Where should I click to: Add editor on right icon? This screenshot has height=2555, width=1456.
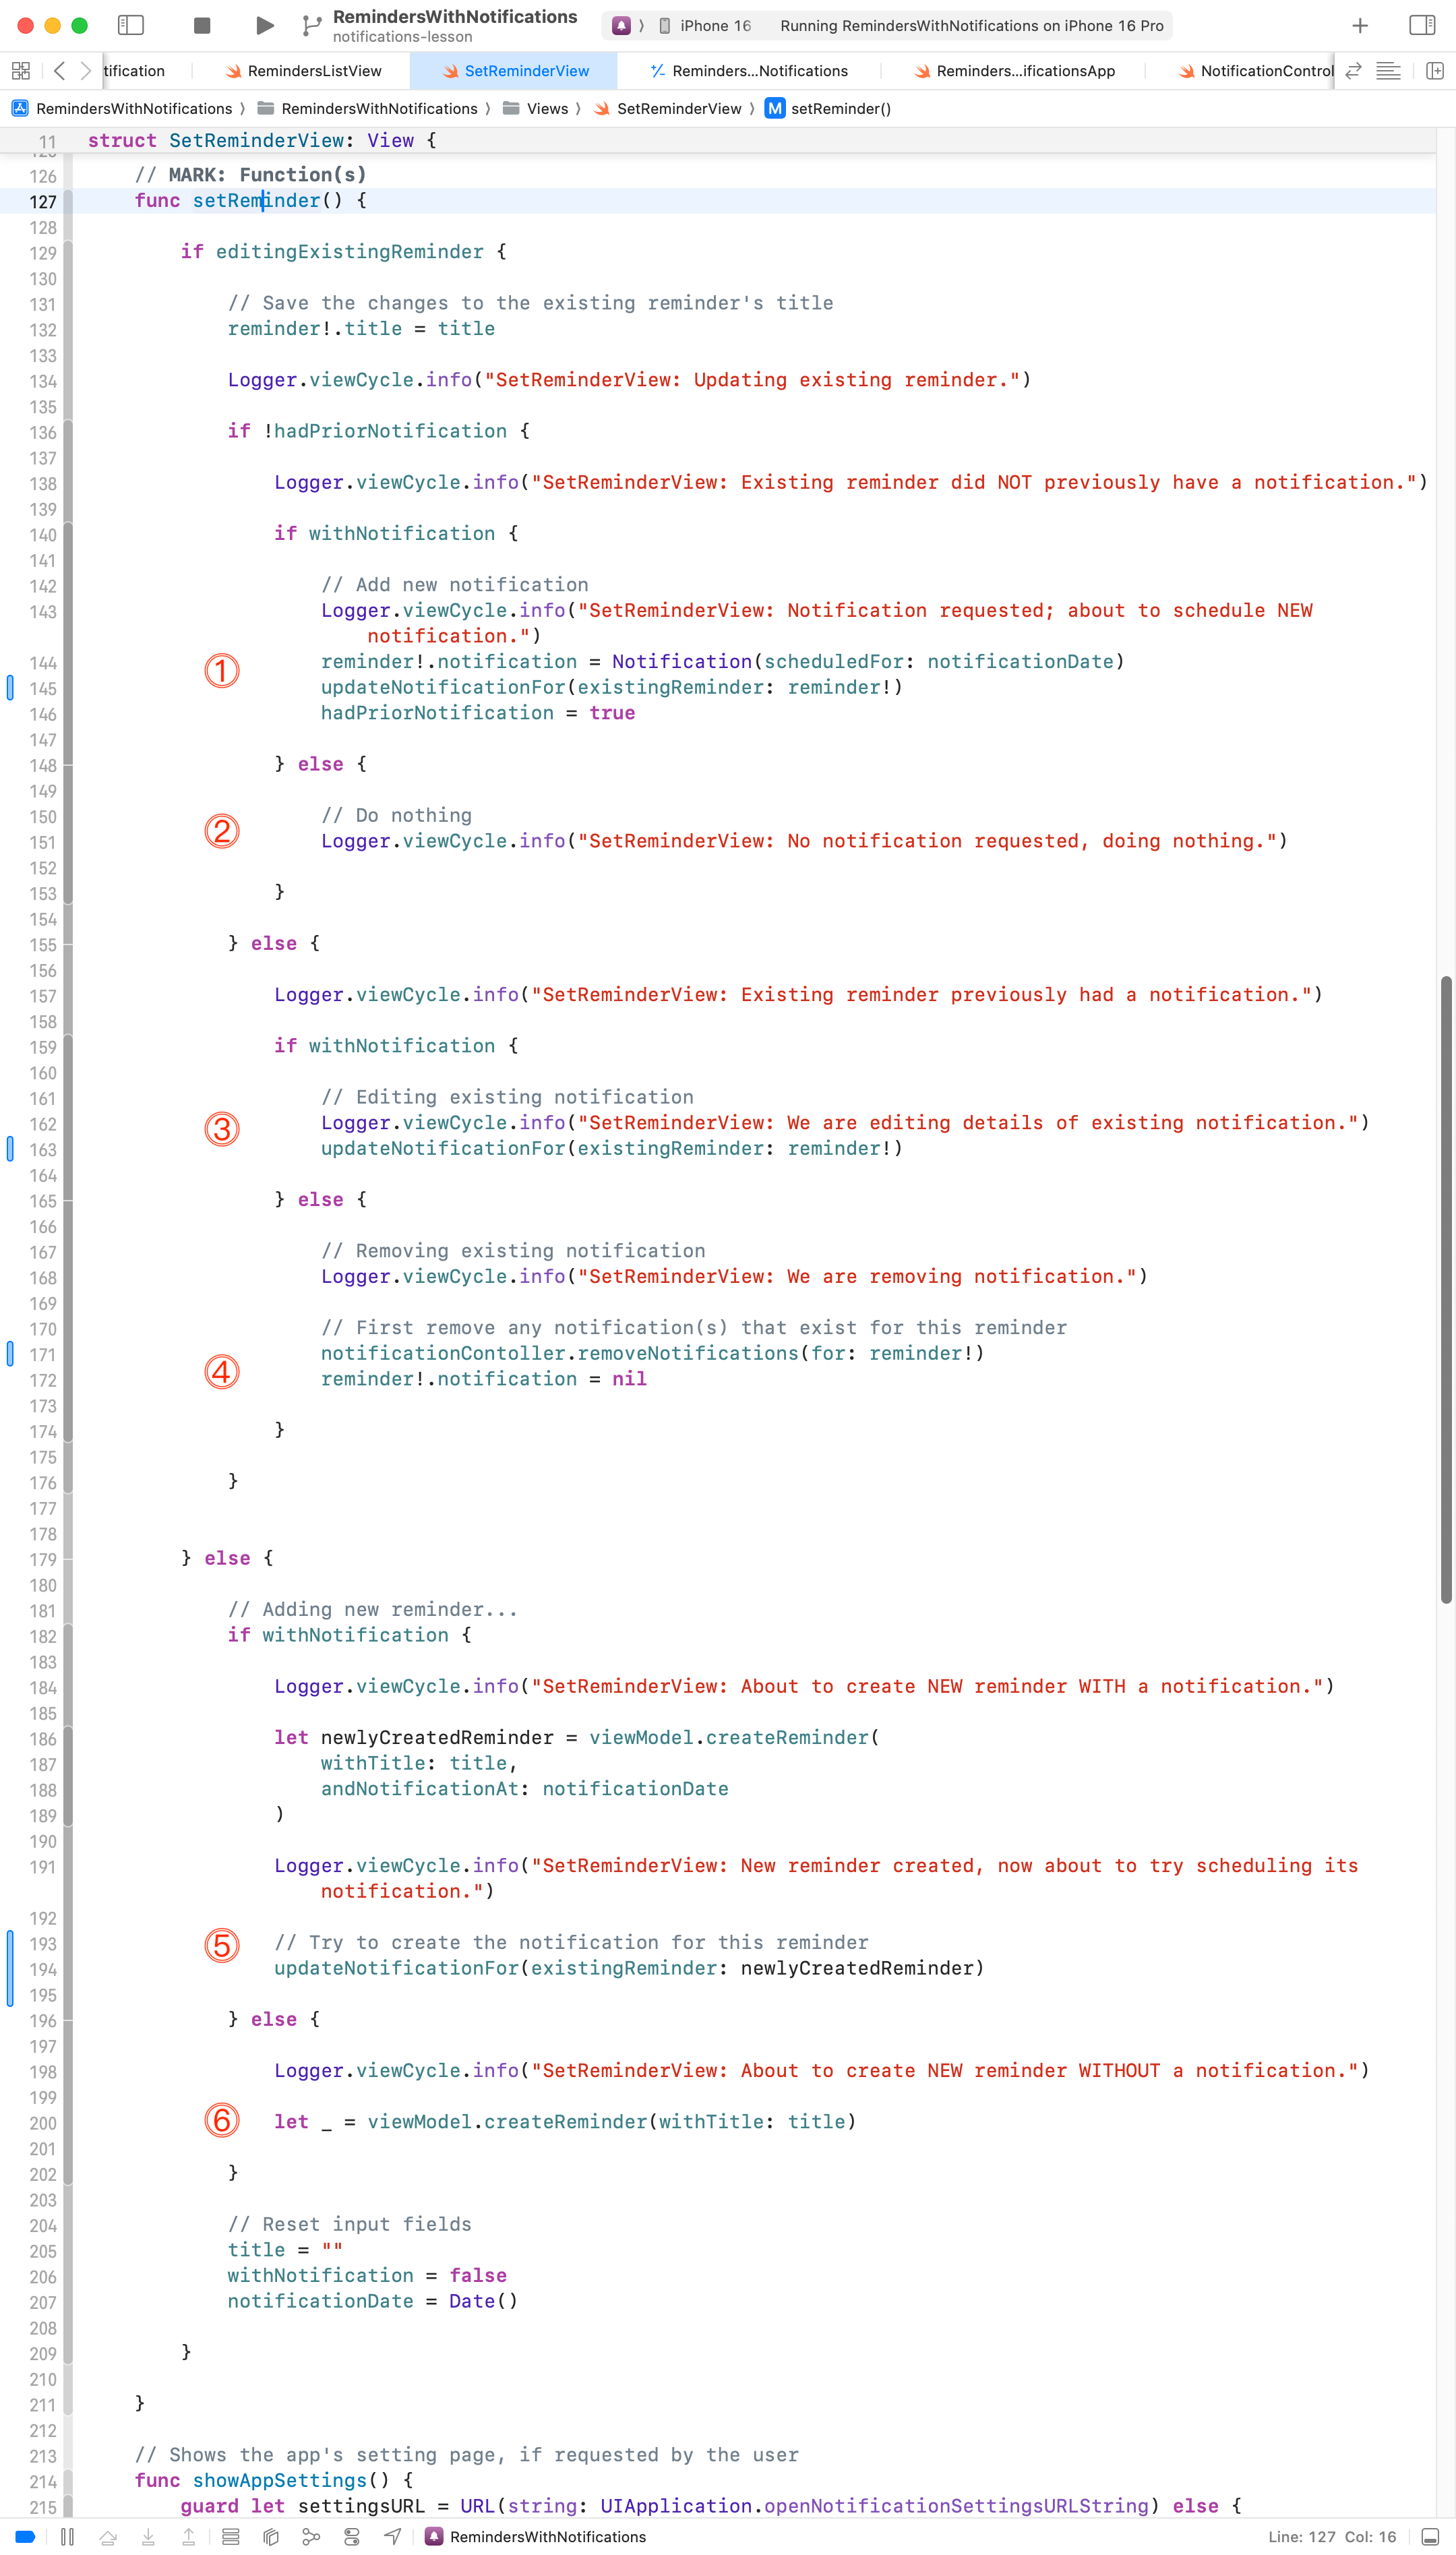pyautogui.click(x=1435, y=71)
